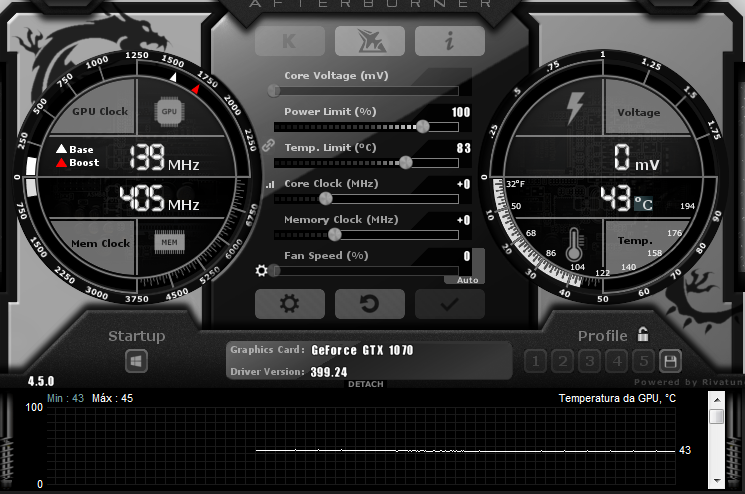Click the monitoring graph scrollbar thumb
The image size is (745, 494).
(x=716, y=417)
